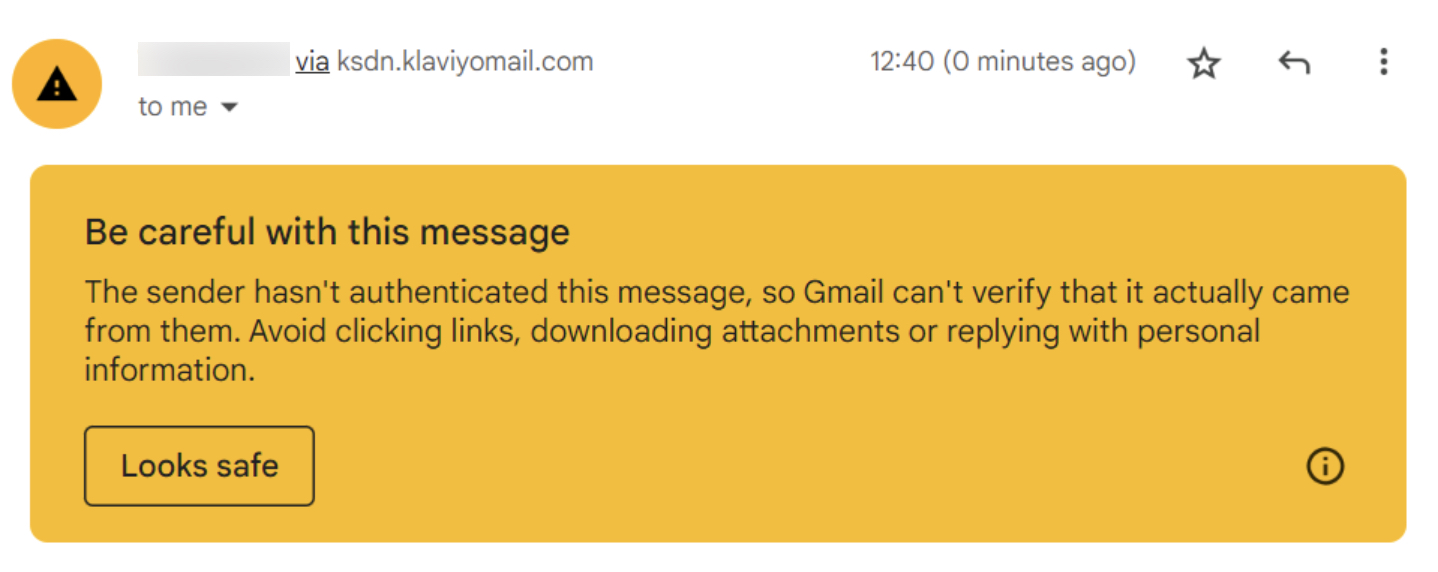The height and width of the screenshot is (572, 1438).
Task: Click the reply arrow icon
Action: coord(1294,64)
